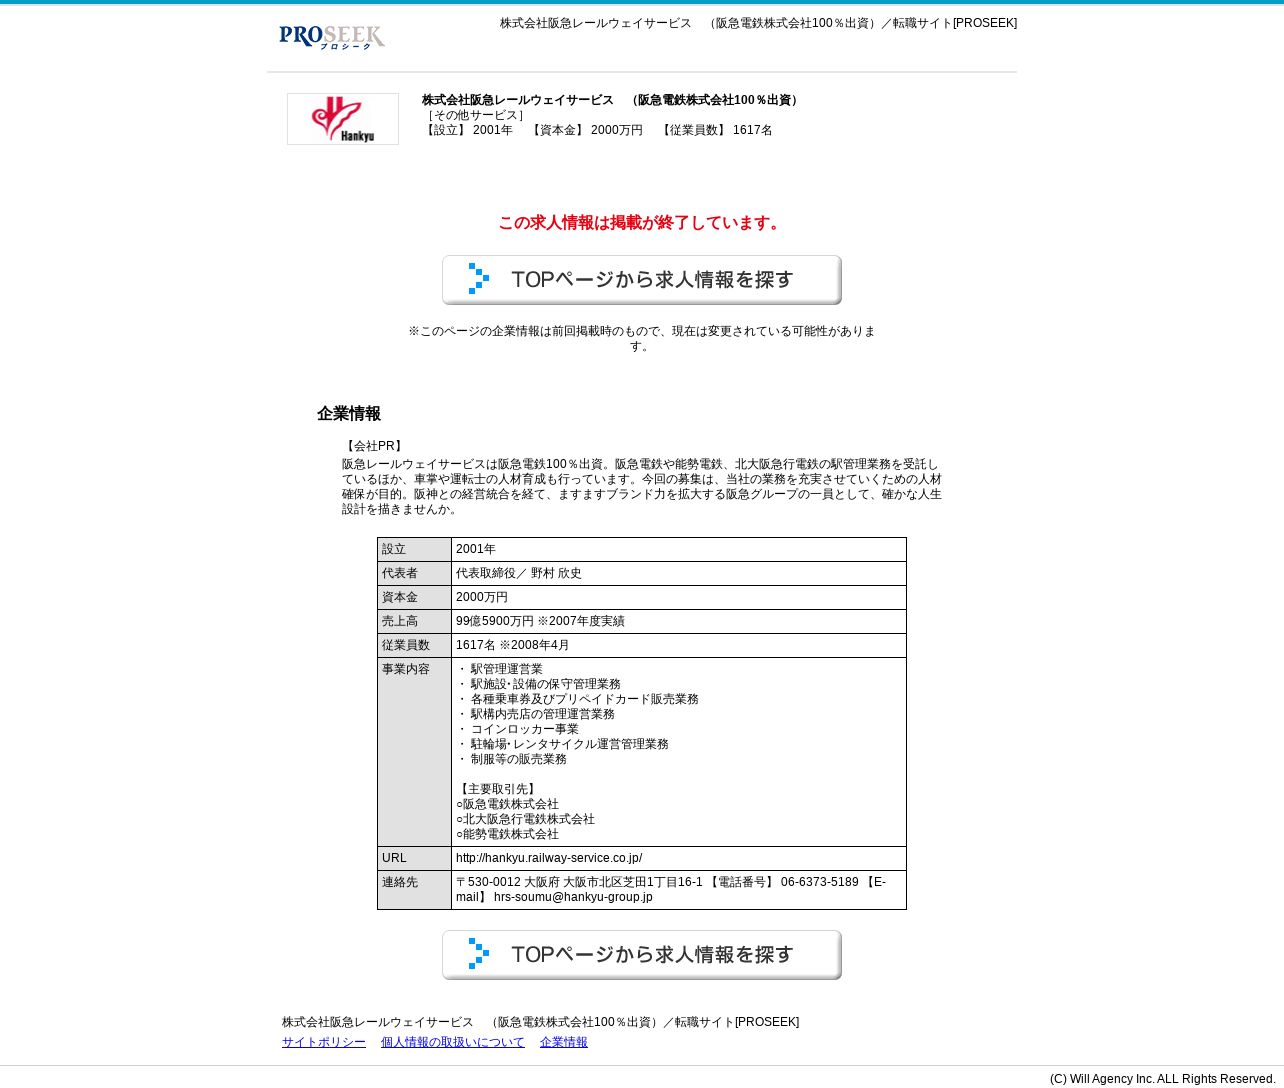Click the bold company name heading beside logo
The width and height of the screenshot is (1284, 1088).
[612, 100]
